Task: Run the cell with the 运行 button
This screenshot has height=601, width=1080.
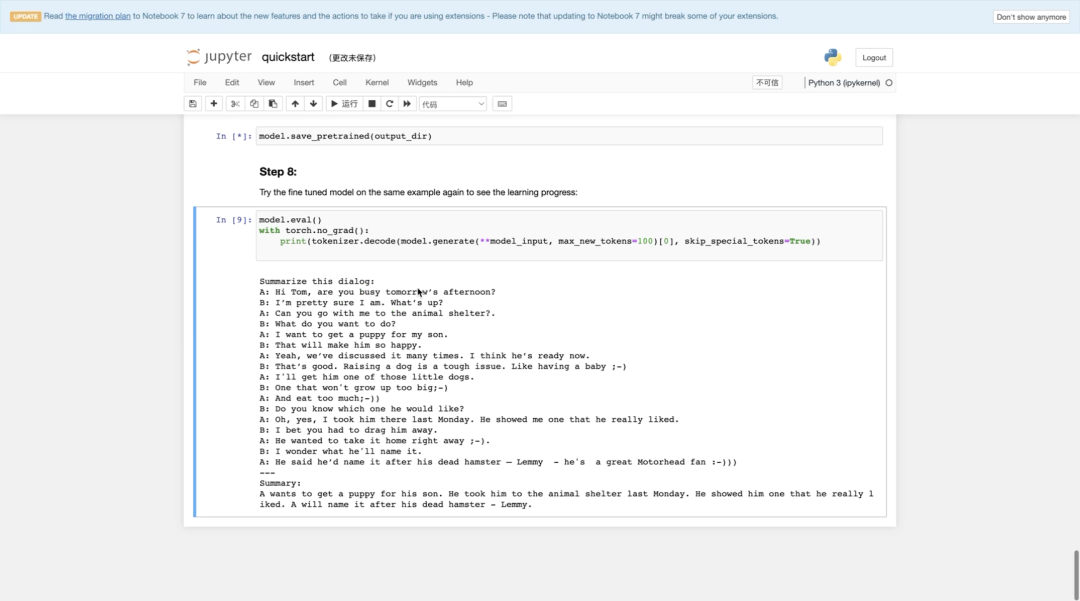Action: tap(344, 104)
